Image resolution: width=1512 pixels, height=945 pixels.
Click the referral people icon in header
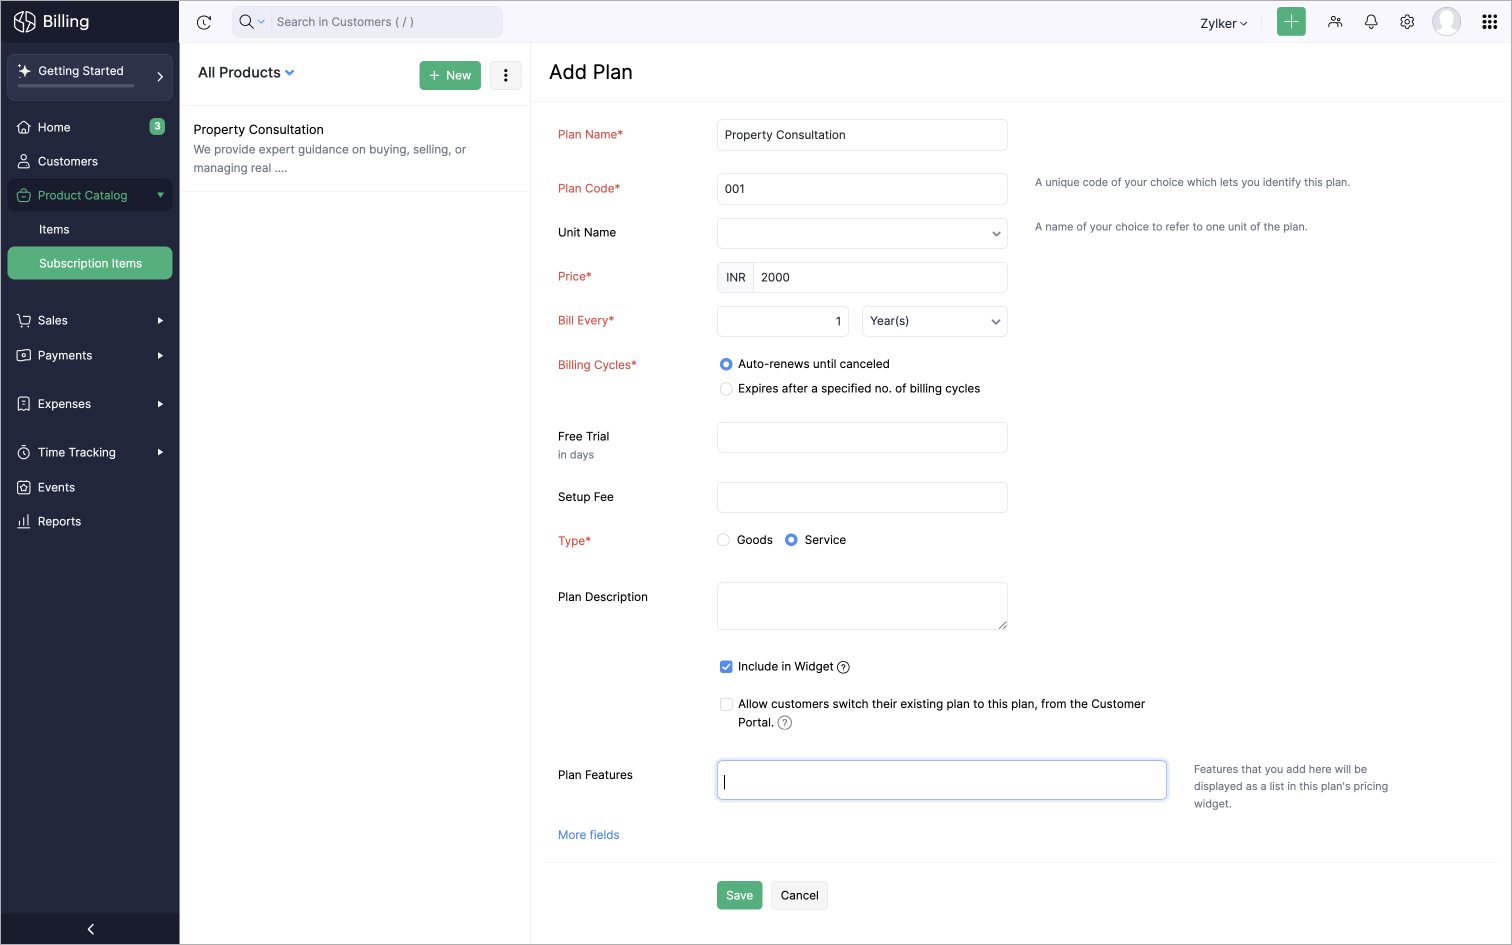point(1335,22)
